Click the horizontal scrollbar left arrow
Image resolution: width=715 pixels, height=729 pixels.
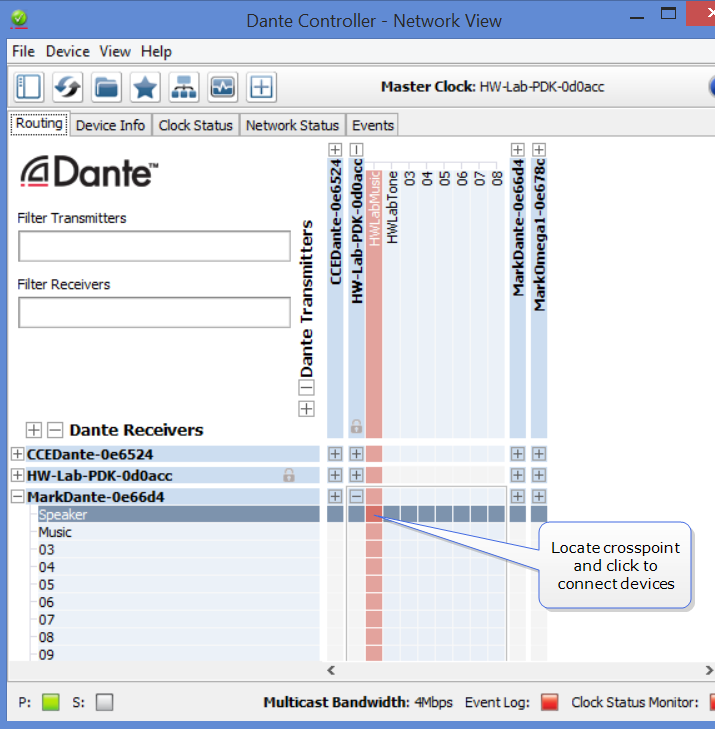pos(331,670)
